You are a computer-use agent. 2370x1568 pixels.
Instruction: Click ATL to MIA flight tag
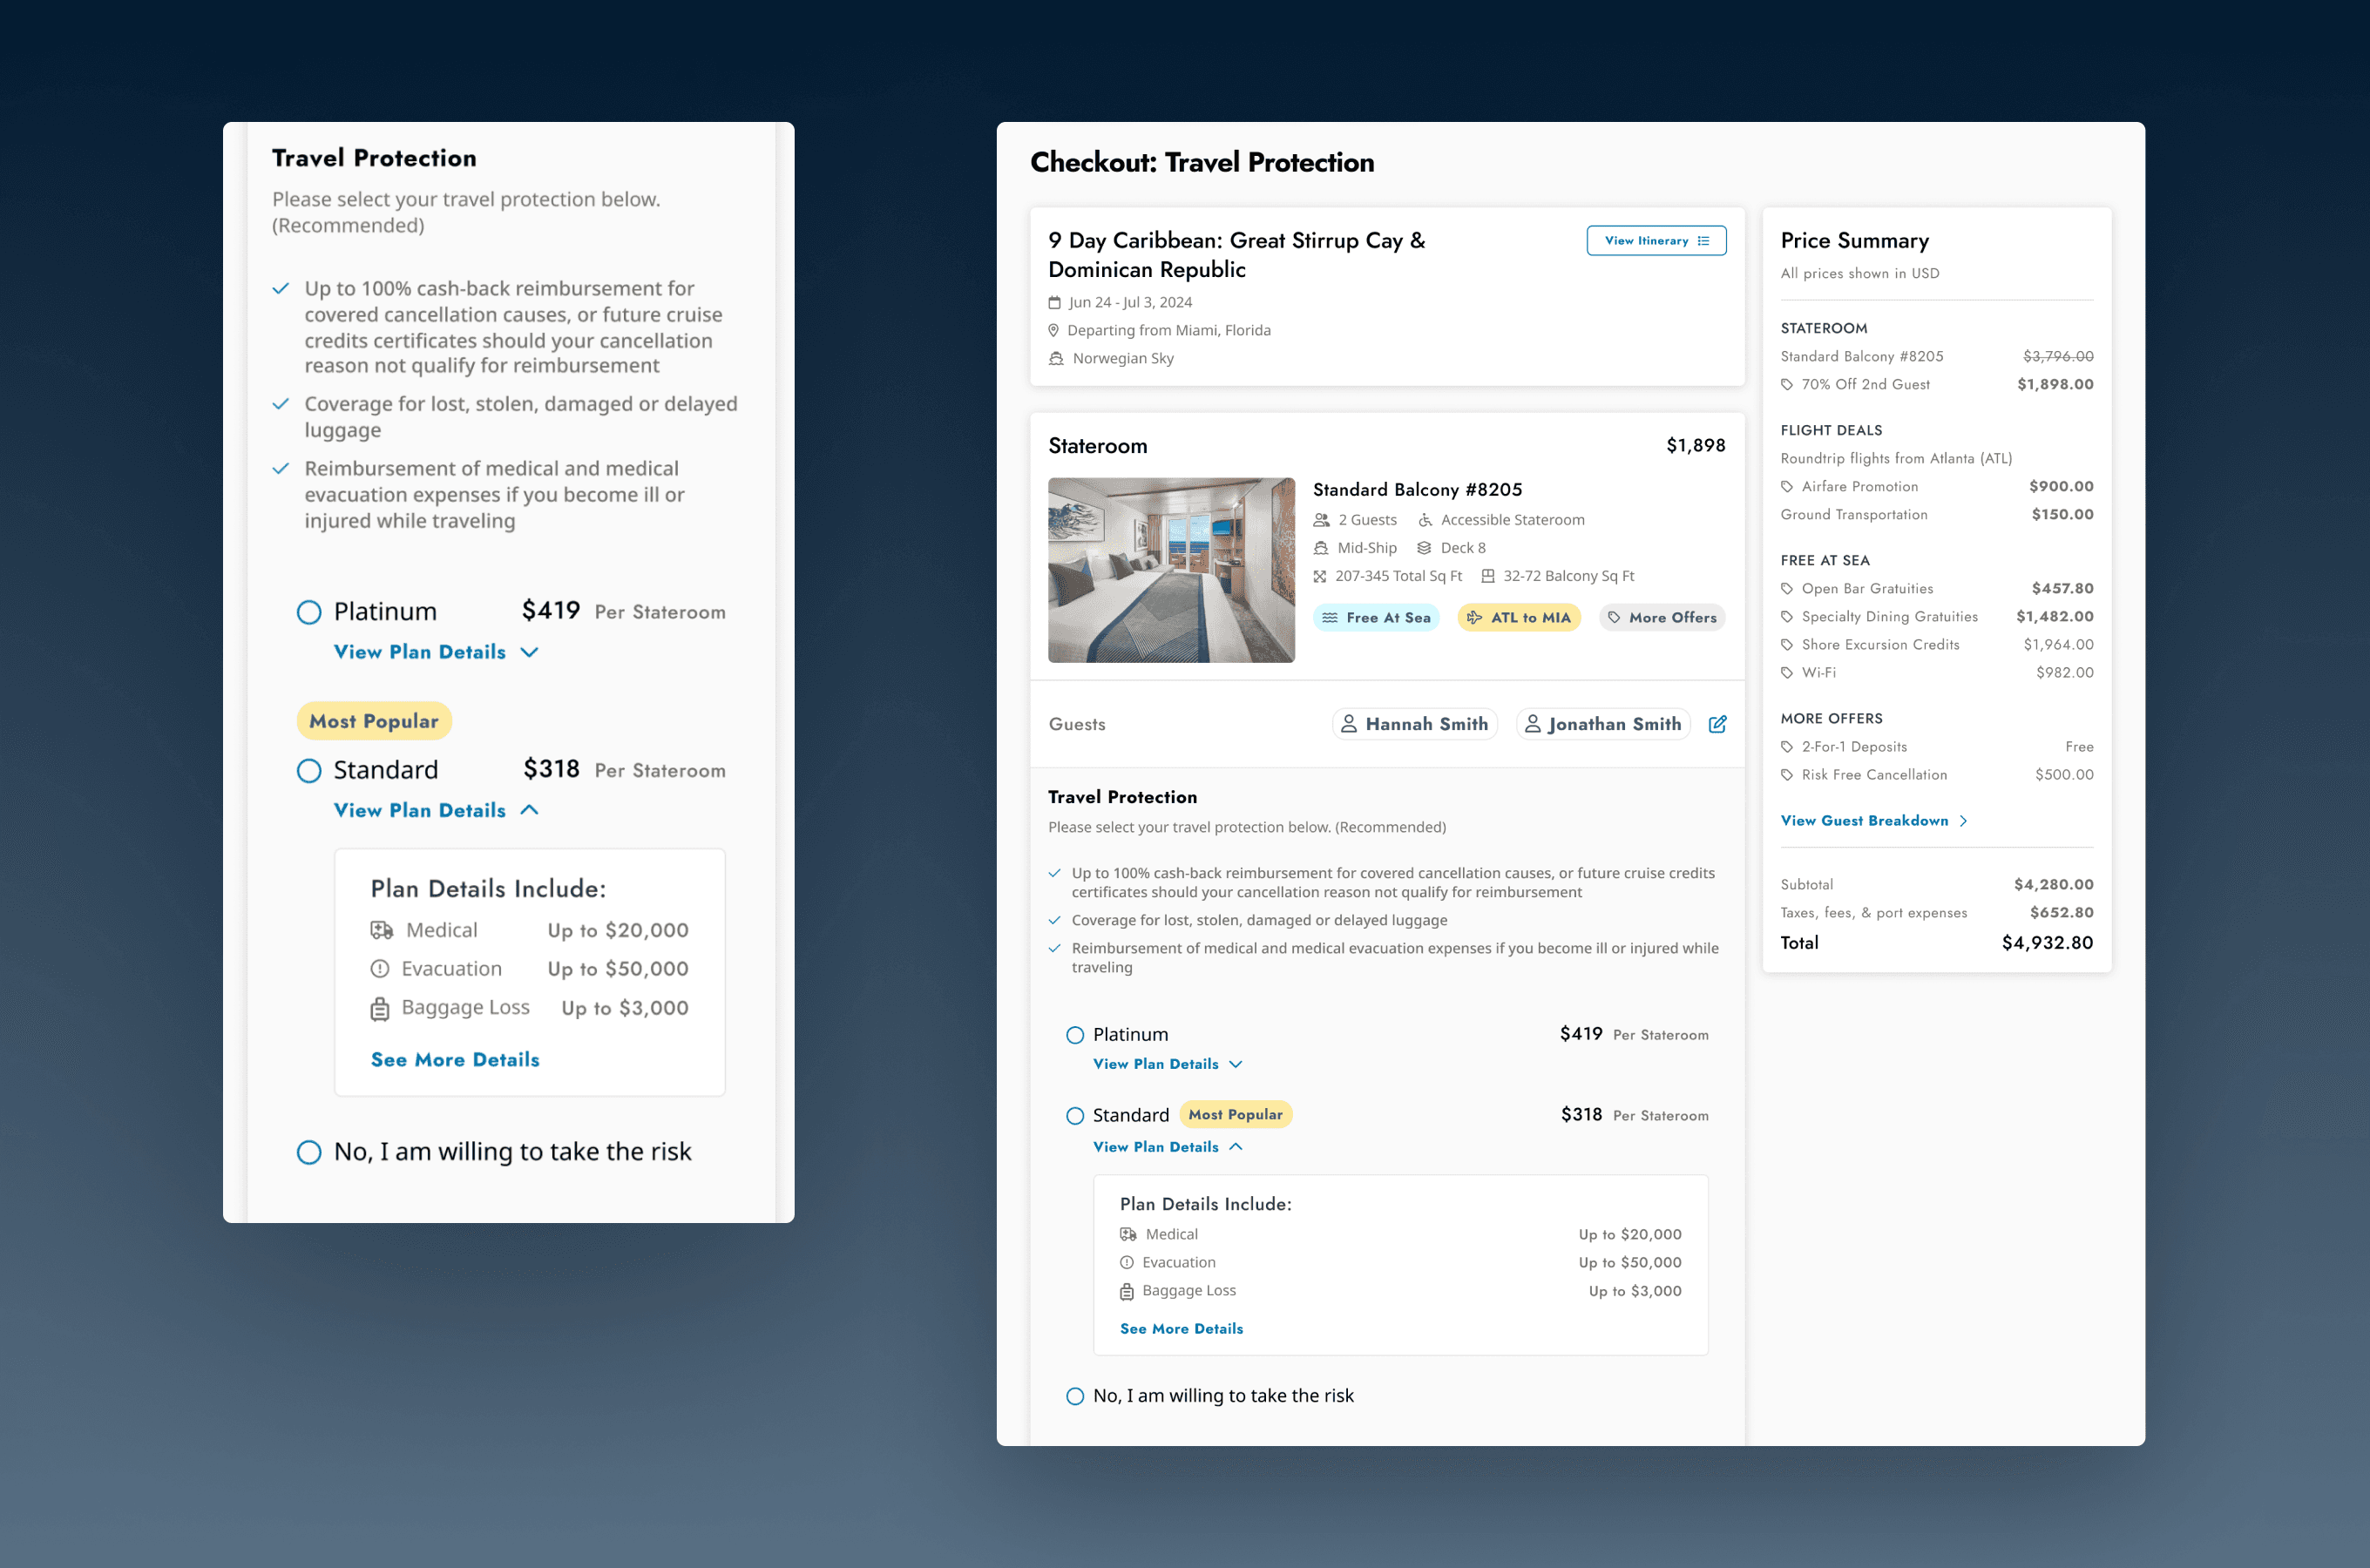tap(1518, 618)
